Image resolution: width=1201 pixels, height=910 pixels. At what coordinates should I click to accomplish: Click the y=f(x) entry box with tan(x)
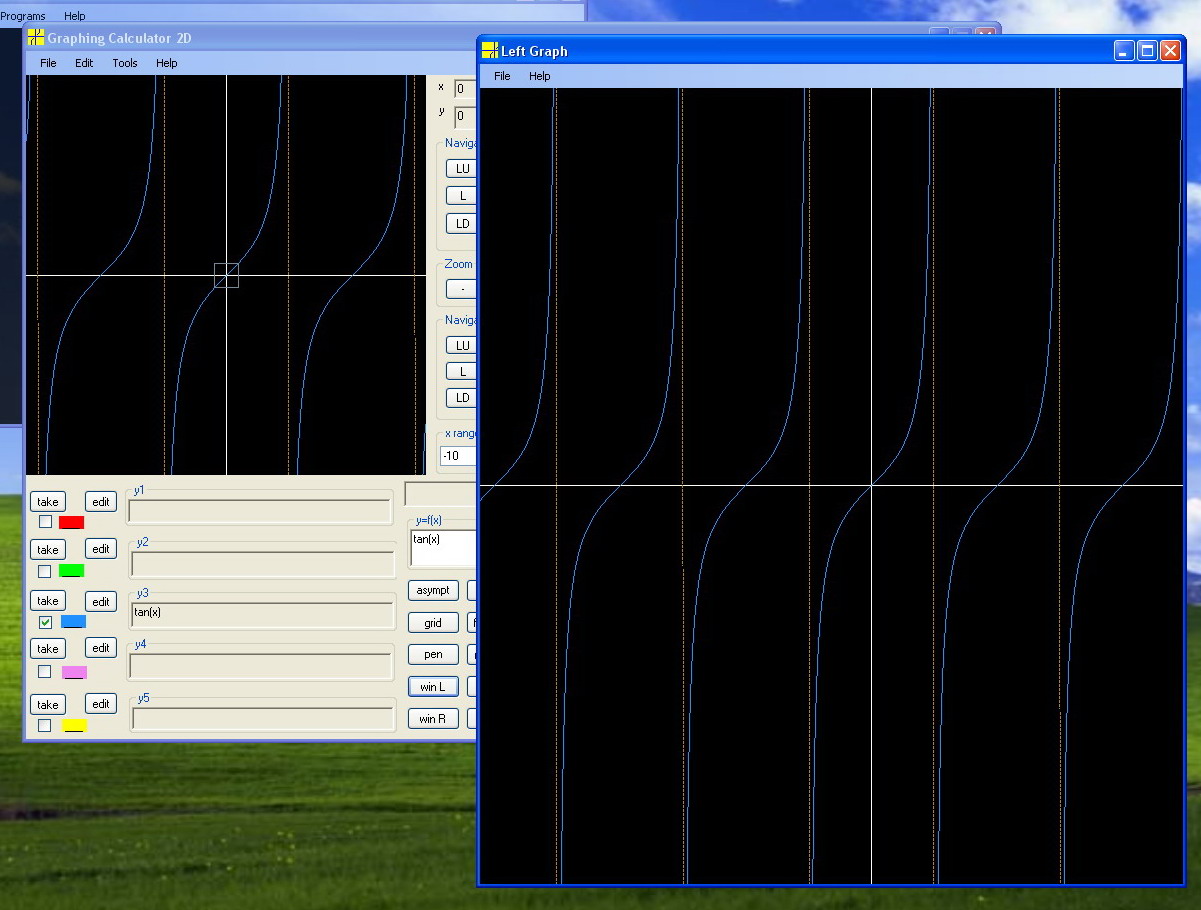[444, 548]
